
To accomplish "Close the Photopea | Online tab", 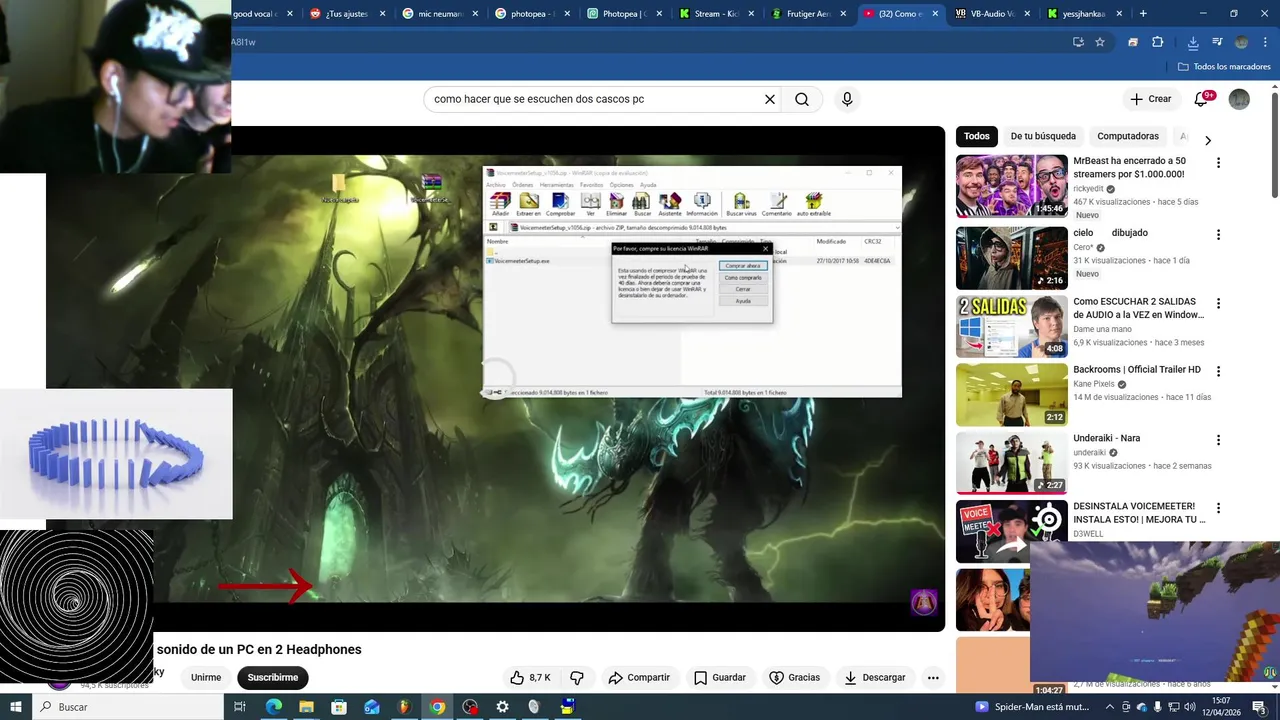I will [659, 14].
